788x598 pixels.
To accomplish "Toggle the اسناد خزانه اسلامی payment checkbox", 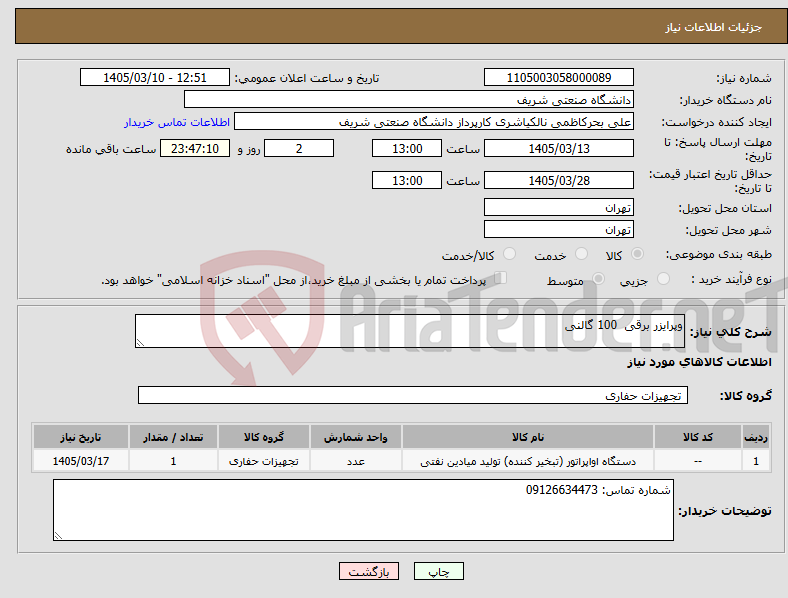I will pyautogui.click(x=501, y=277).
